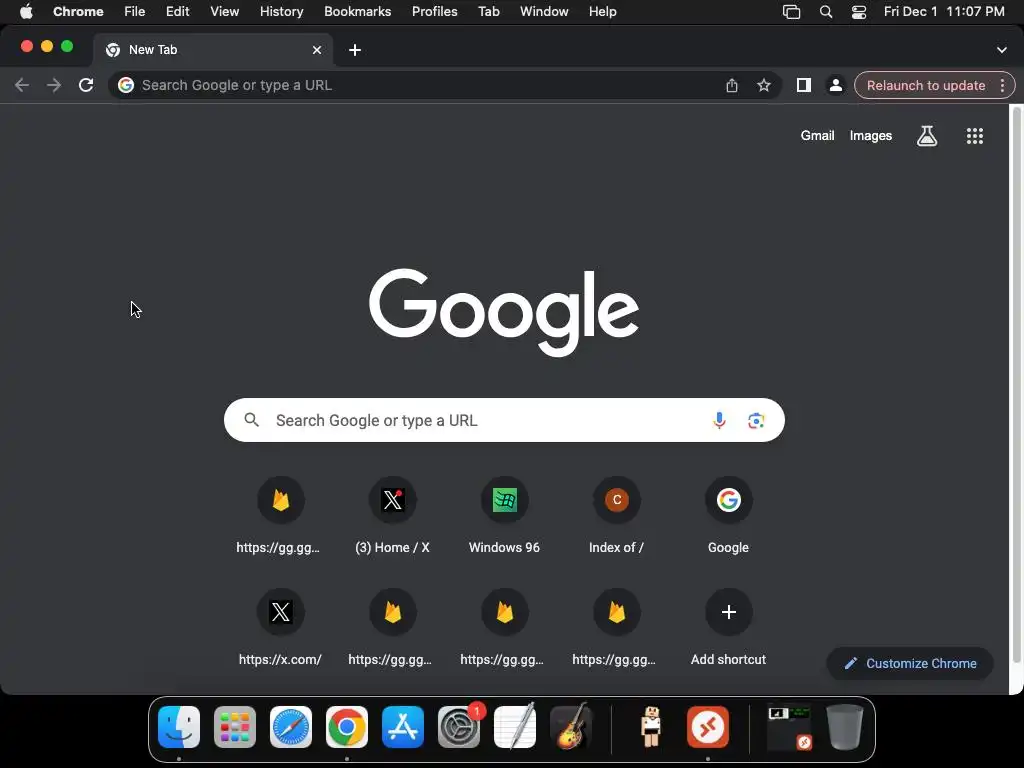Open App Store from the dock
The height and width of the screenshot is (768, 1024).
tap(403, 727)
